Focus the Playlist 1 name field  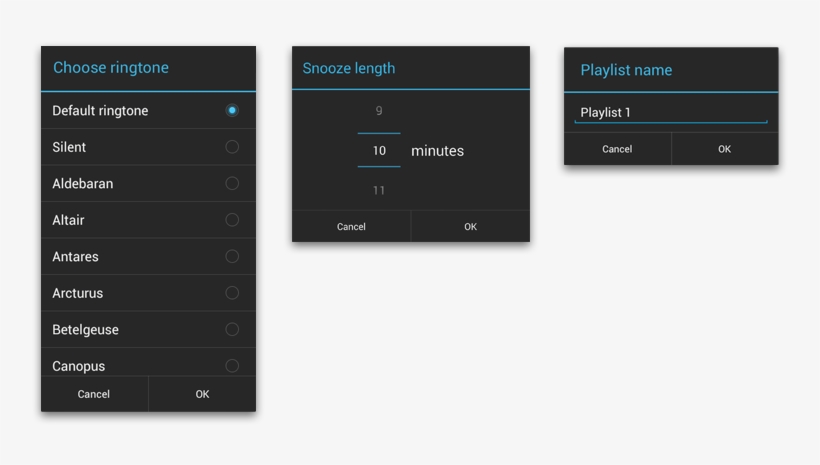[671, 112]
